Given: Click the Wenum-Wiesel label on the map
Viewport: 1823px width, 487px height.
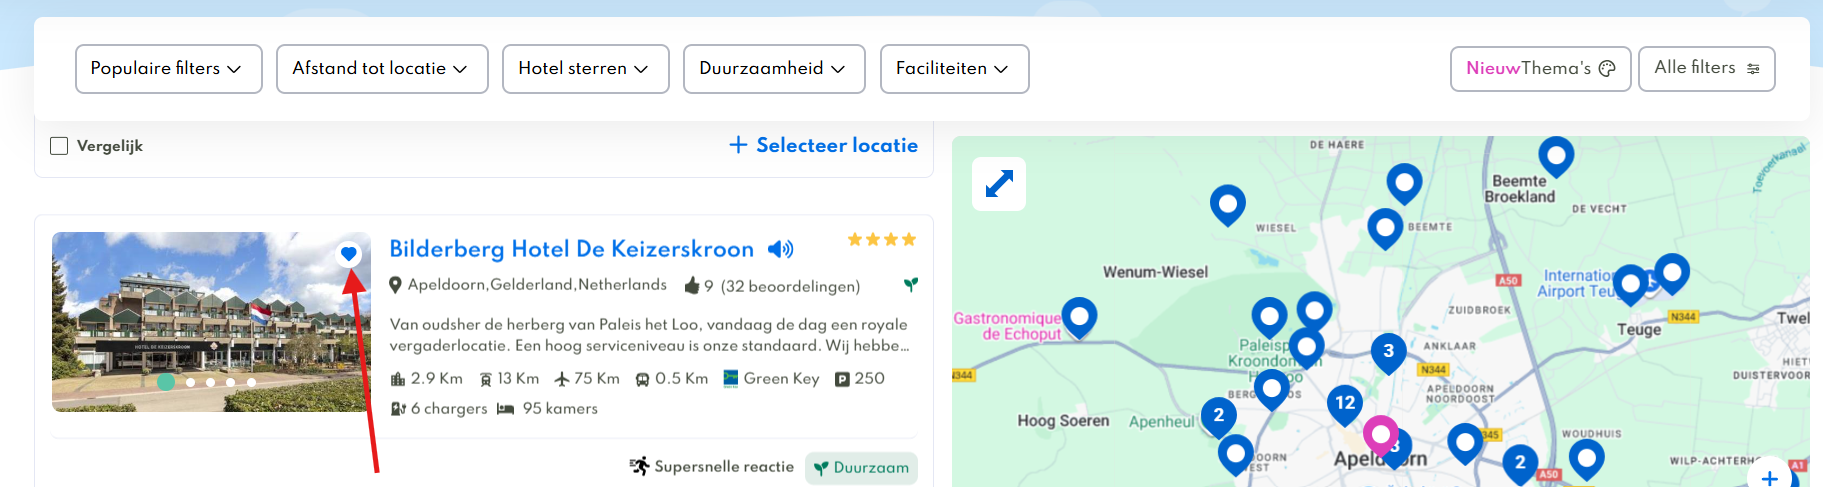Looking at the screenshot, I should 1155,272.
